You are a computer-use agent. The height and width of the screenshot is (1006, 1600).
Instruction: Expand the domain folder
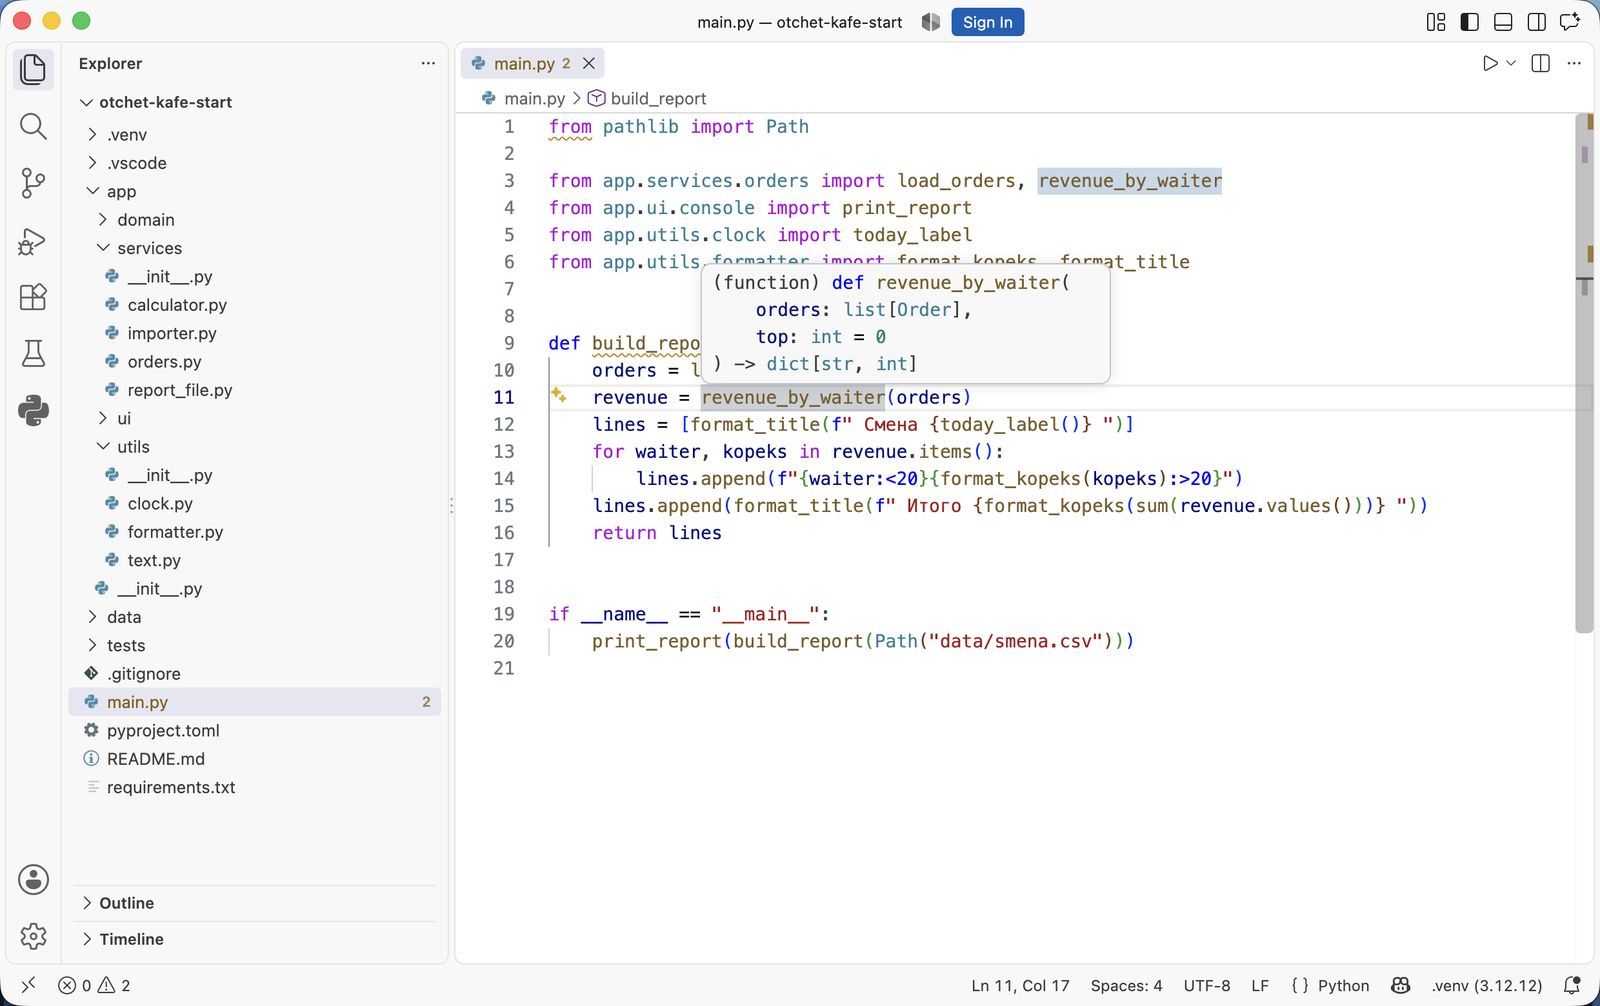103,220
